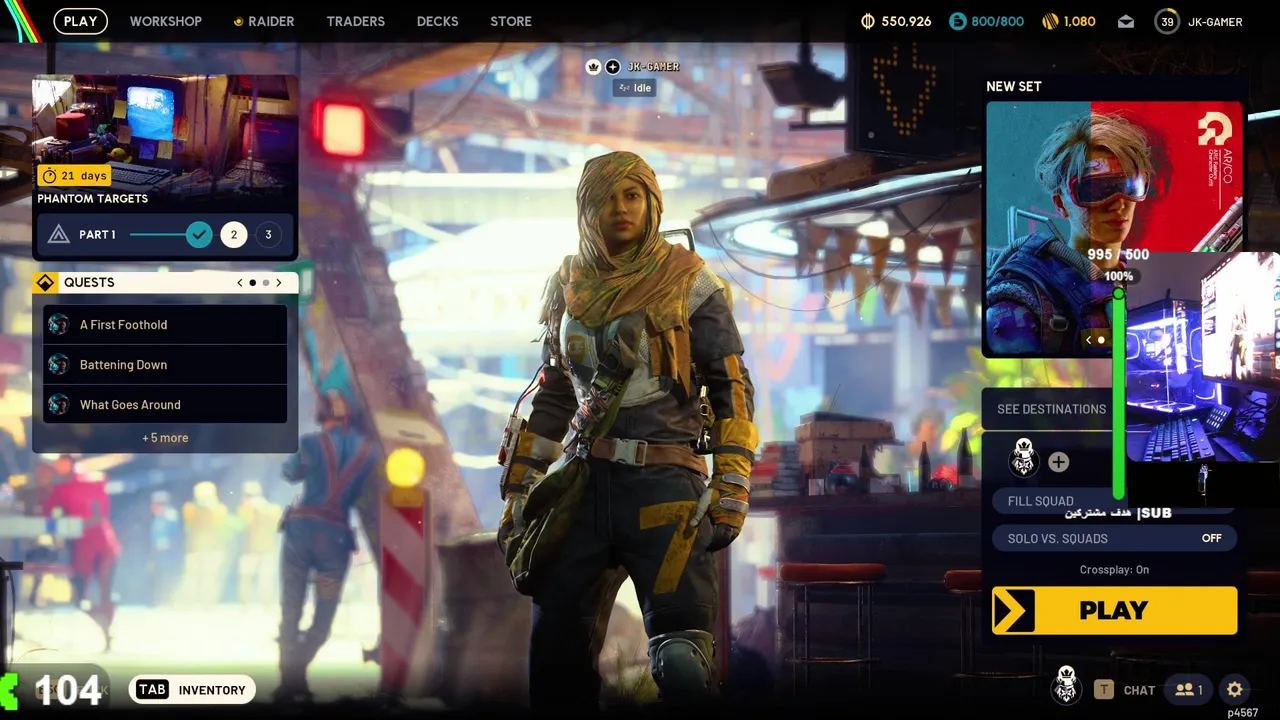The width and height of the screenshot is (1280, 720).
Task: Click the player avatar icon near chat
Action: coord(1066,687)
